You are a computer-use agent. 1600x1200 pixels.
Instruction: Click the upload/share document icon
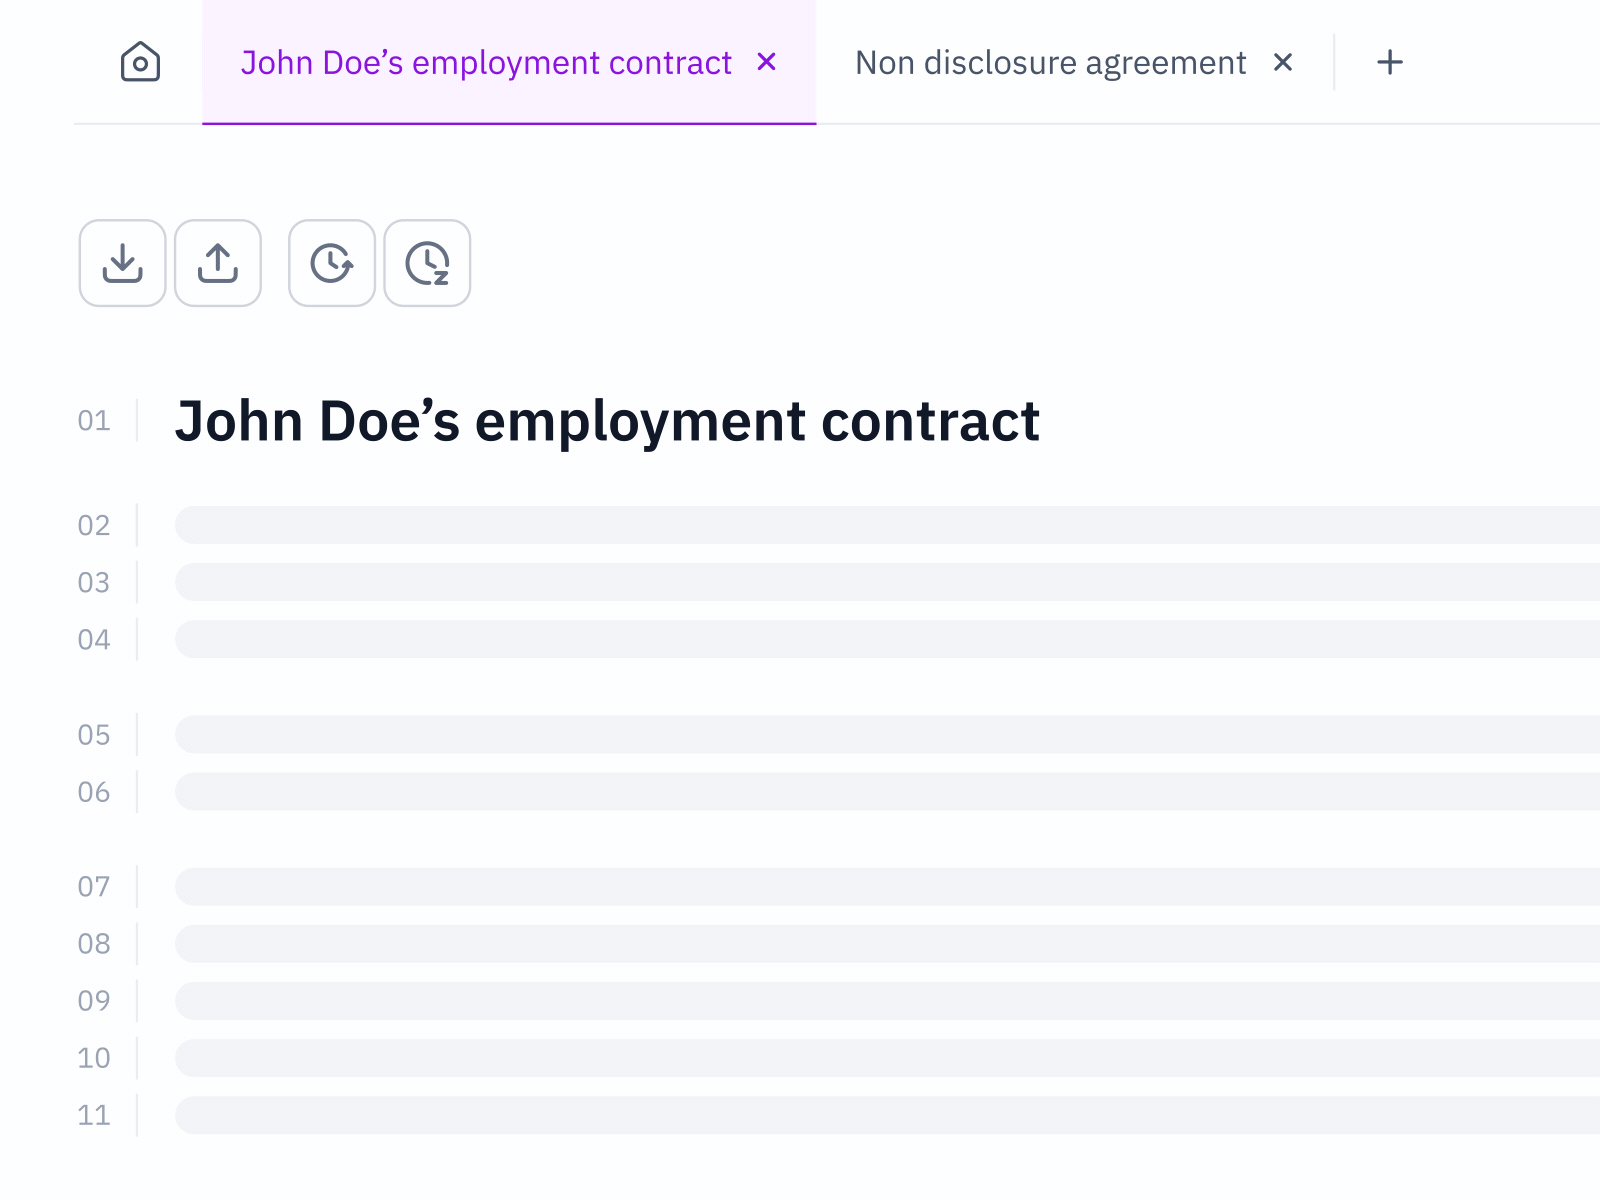click(218, 263)
